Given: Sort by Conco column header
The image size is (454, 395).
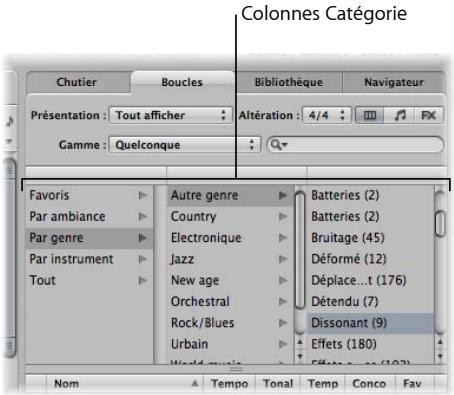Looking at the screenshot, I should [370, 384].
